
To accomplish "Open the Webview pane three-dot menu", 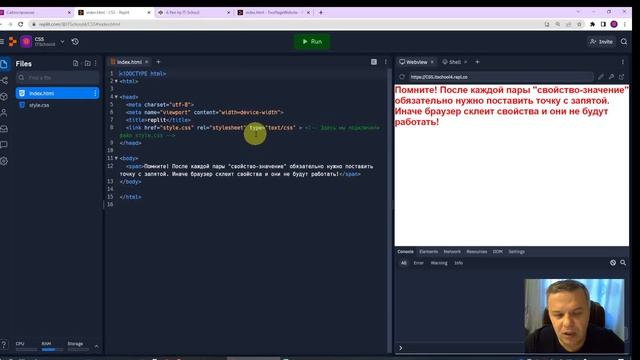I will tap(623, 62).
